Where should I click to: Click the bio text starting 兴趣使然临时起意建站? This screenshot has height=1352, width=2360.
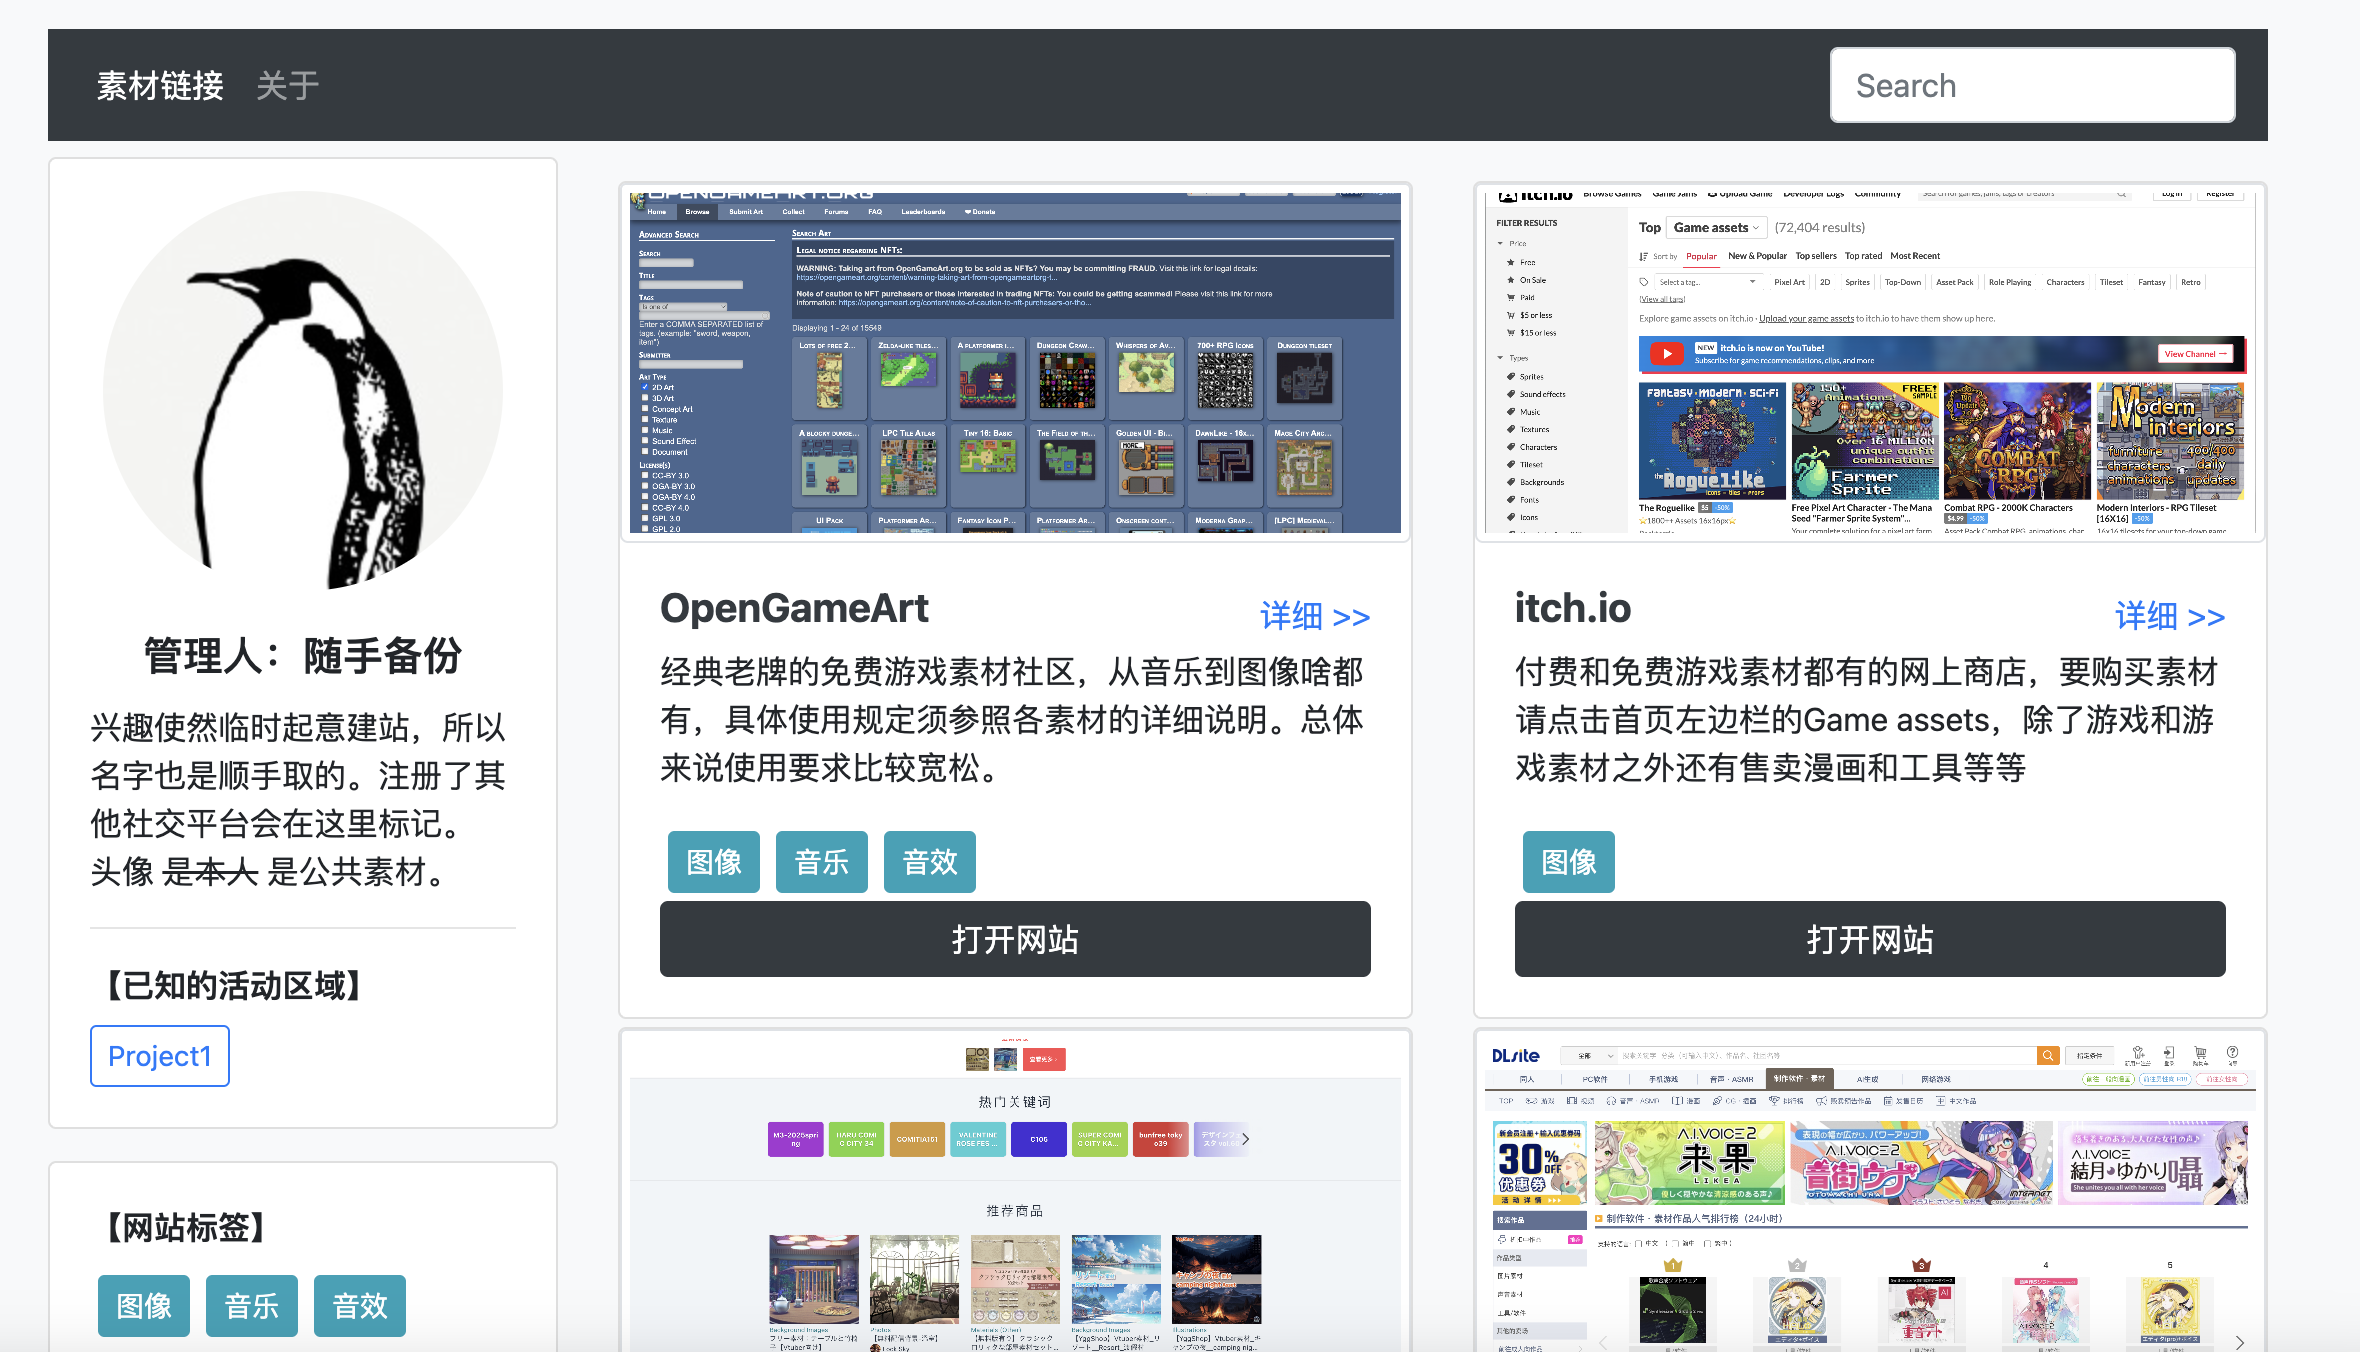299,800
